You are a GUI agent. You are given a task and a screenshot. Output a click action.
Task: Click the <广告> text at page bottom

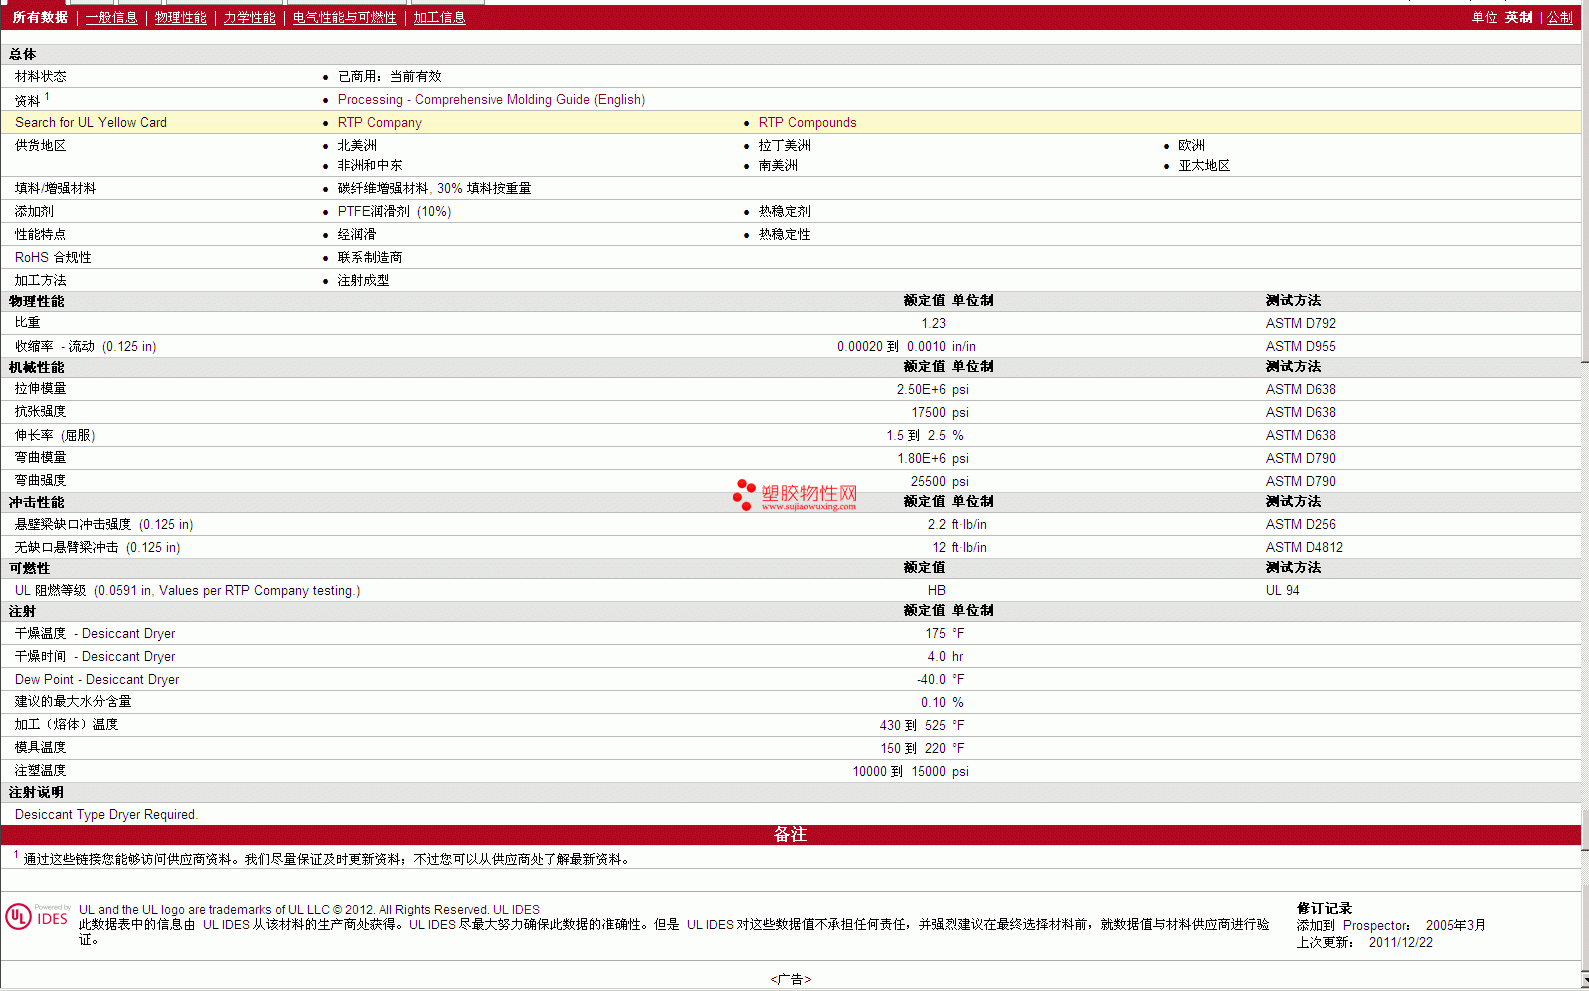790,979
